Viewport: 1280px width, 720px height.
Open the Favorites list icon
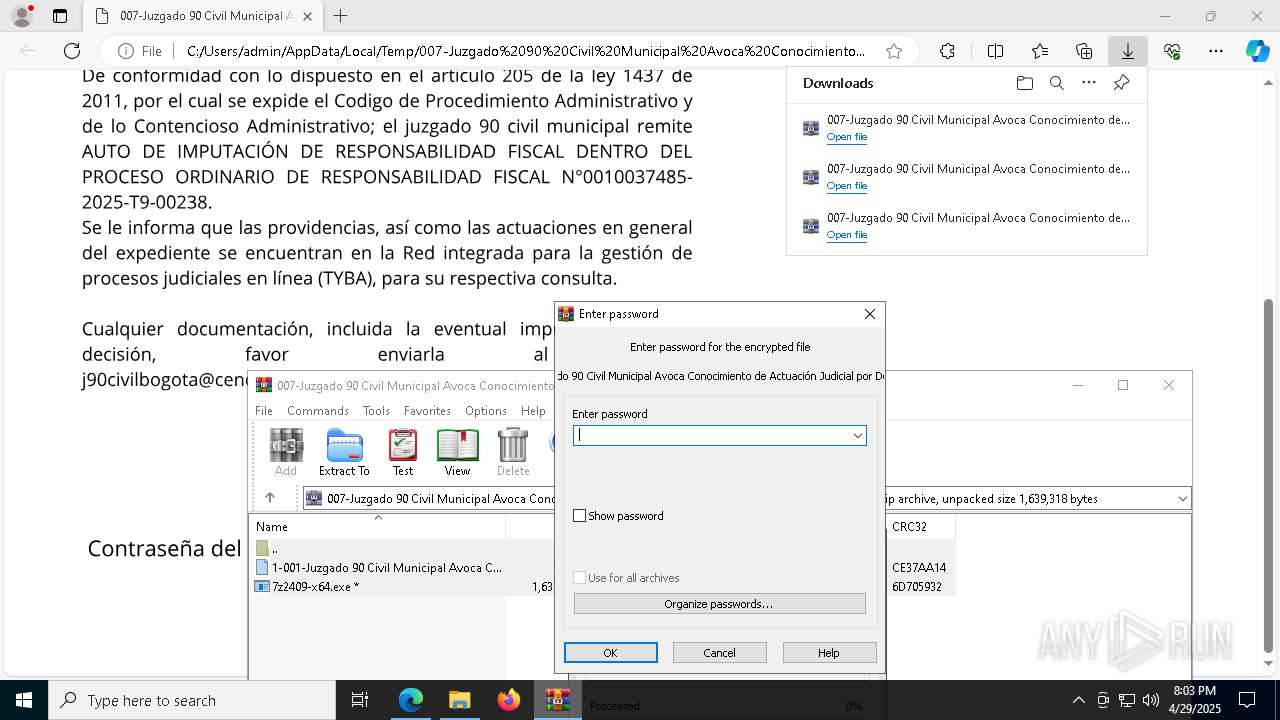pyautogui.click(x=1040, y=51)
